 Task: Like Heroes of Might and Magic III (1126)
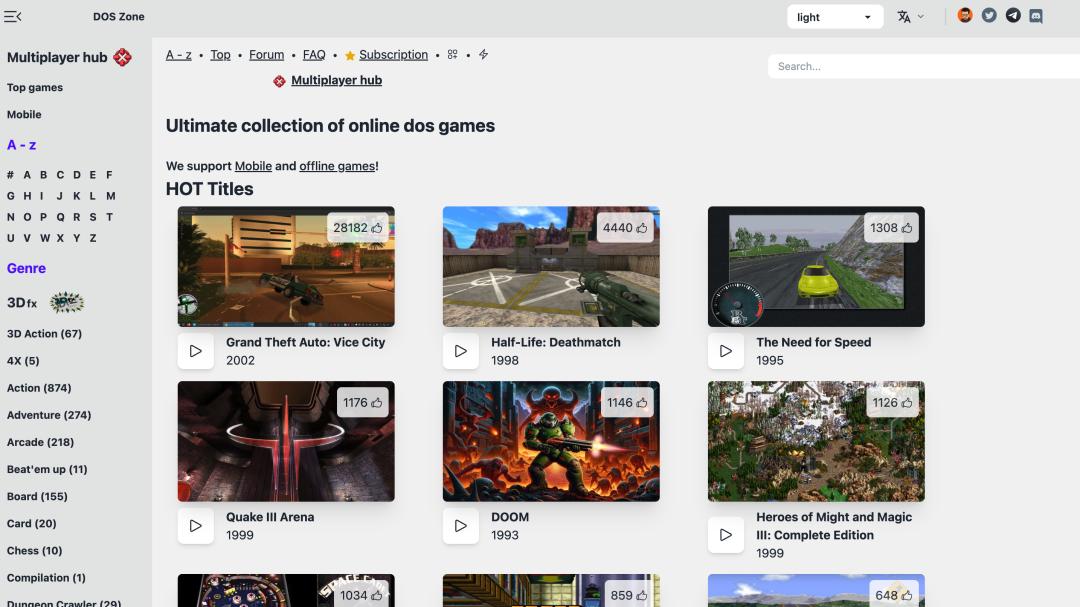(892, 402)
